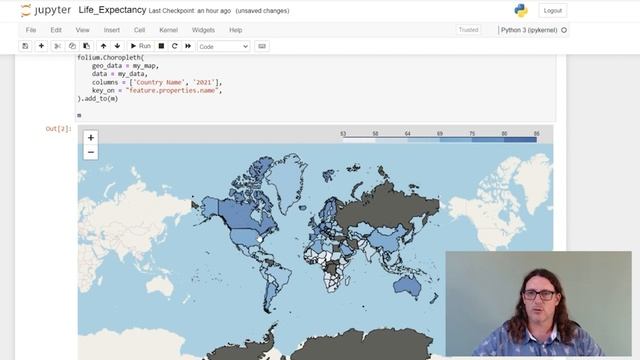Viewport: 640px width, 360px height.
Task: Zoom in on the folium map
Action: coord(91,138)
